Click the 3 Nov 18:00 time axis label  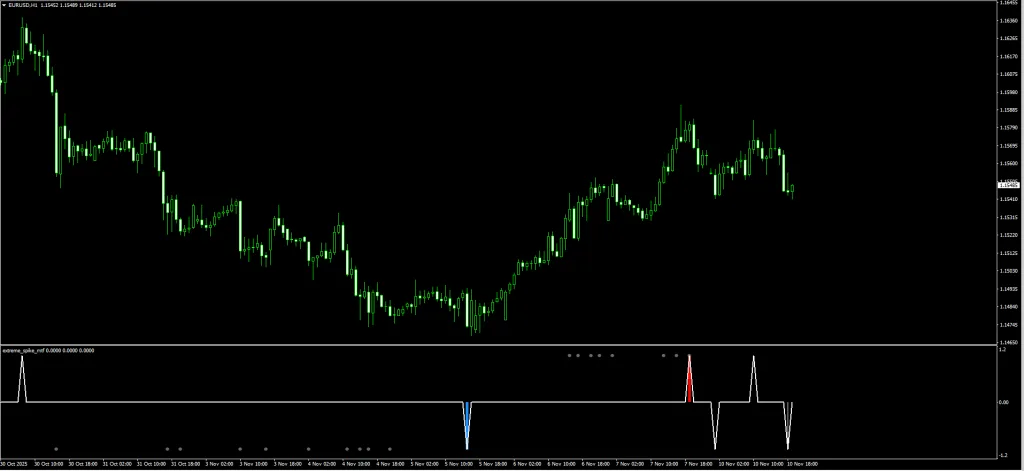pos(288,464)
